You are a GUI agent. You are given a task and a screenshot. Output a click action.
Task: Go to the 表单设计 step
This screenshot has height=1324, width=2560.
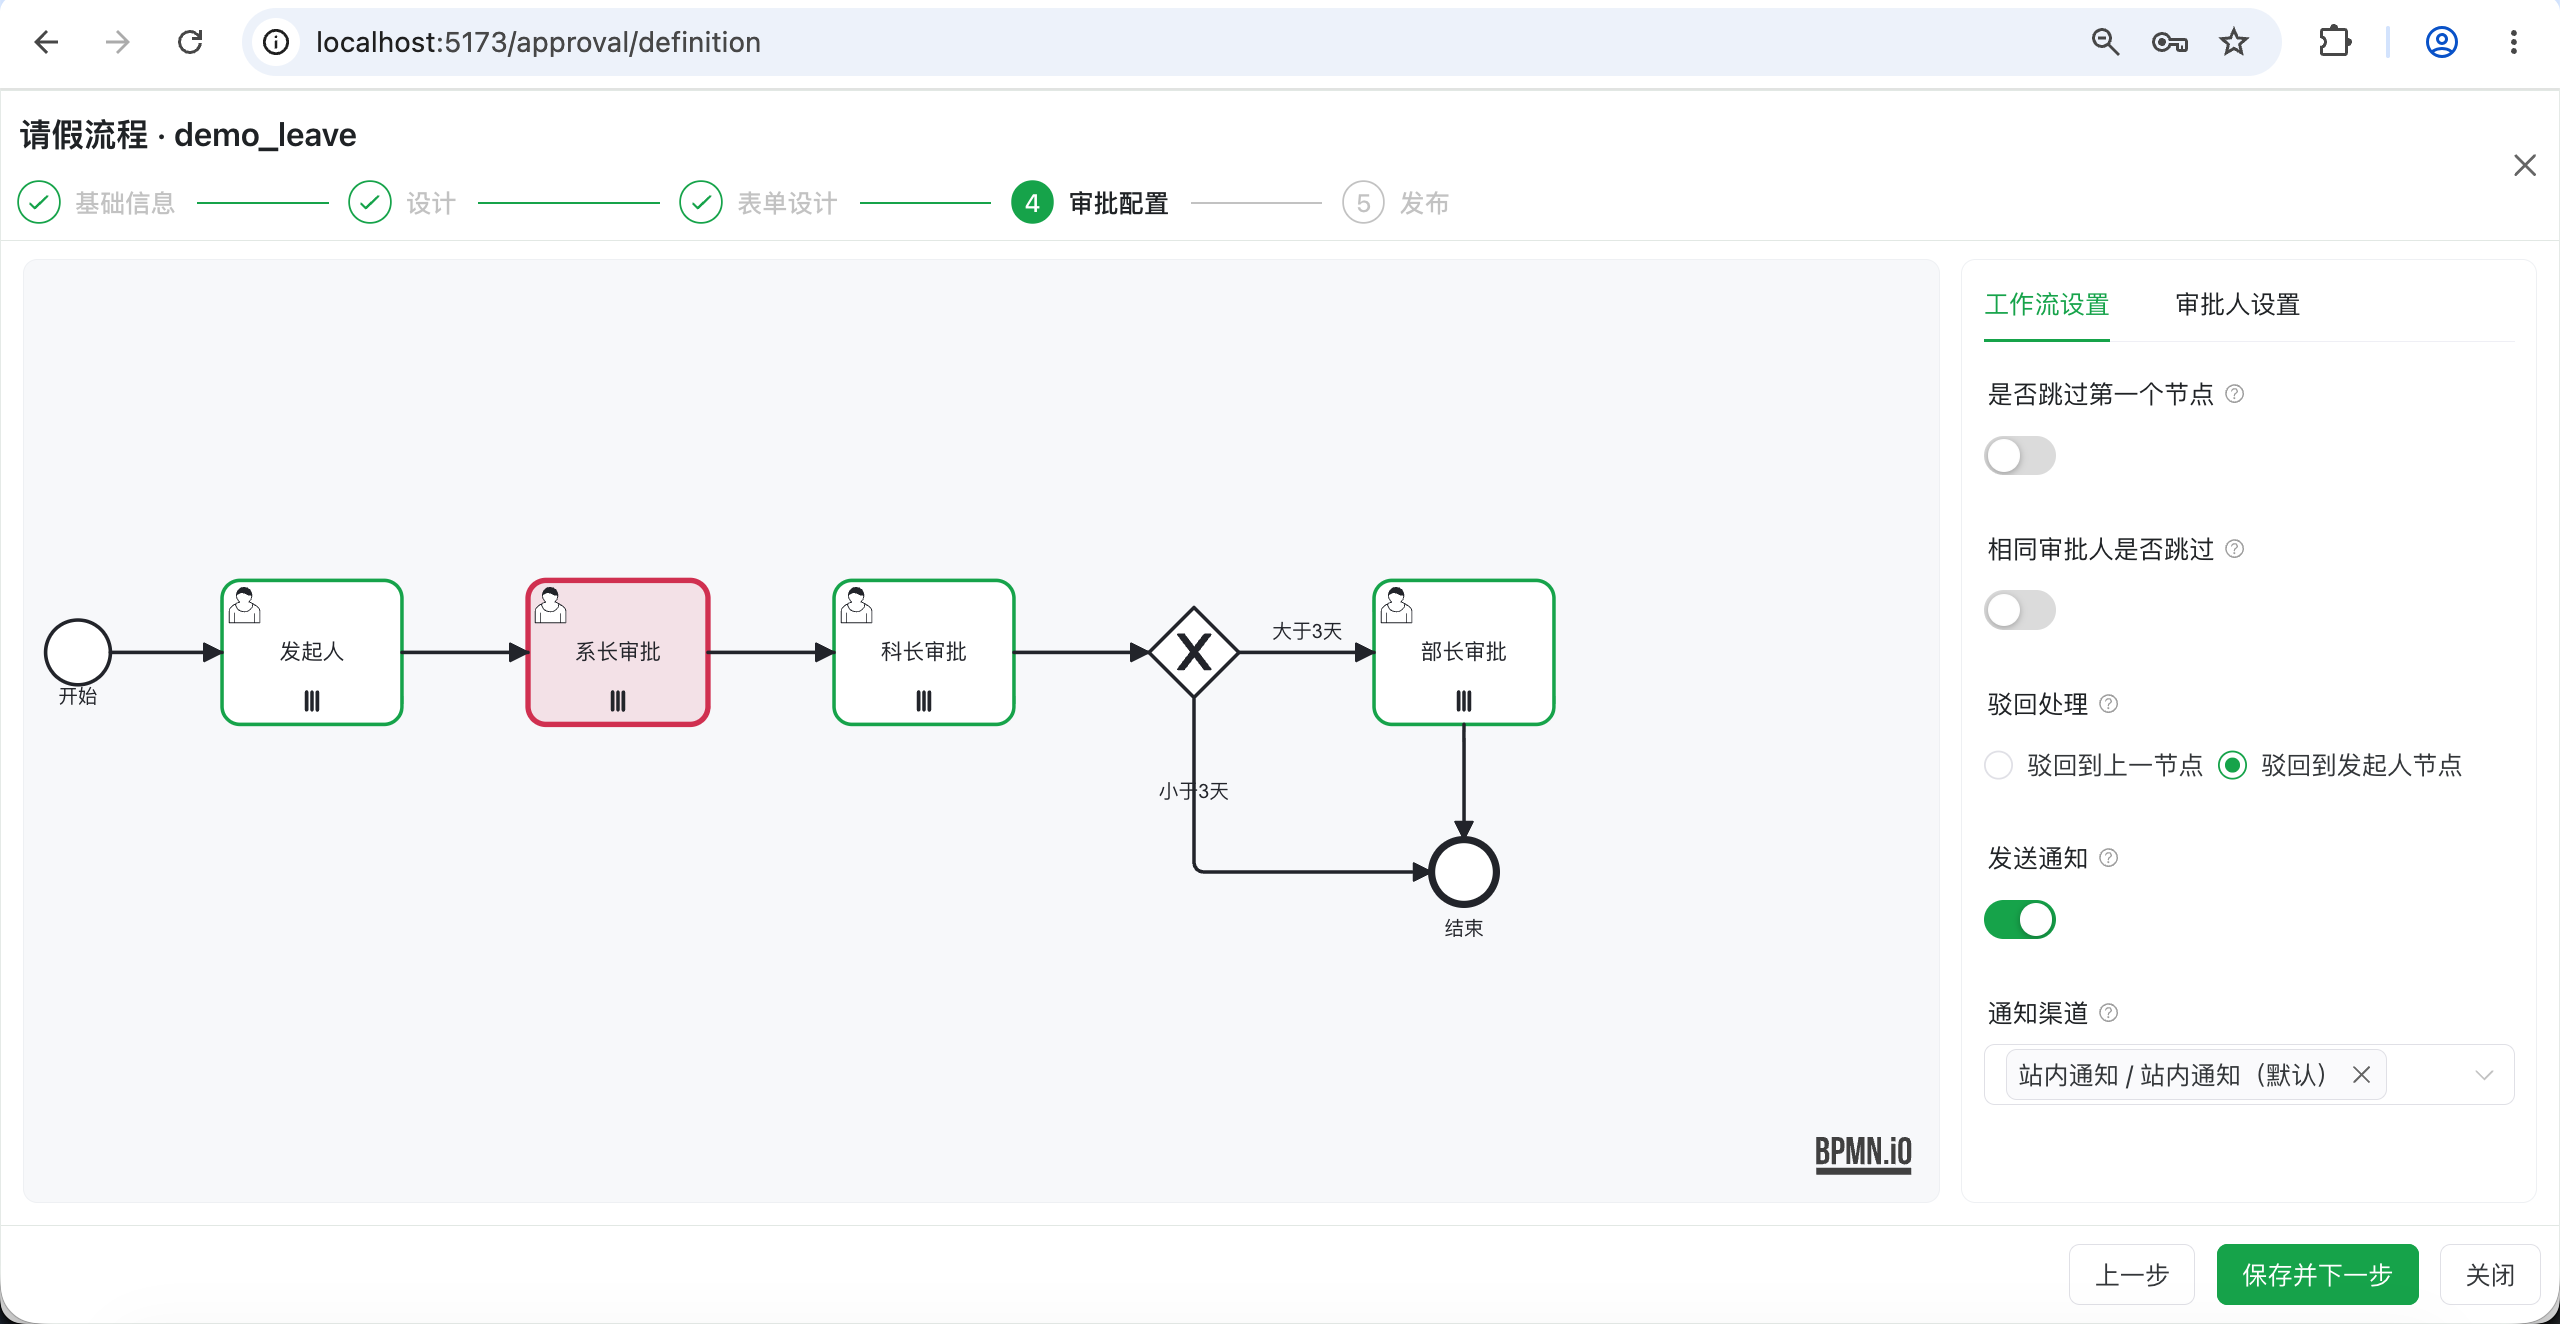pyautogui.click(x=758, y=203)
